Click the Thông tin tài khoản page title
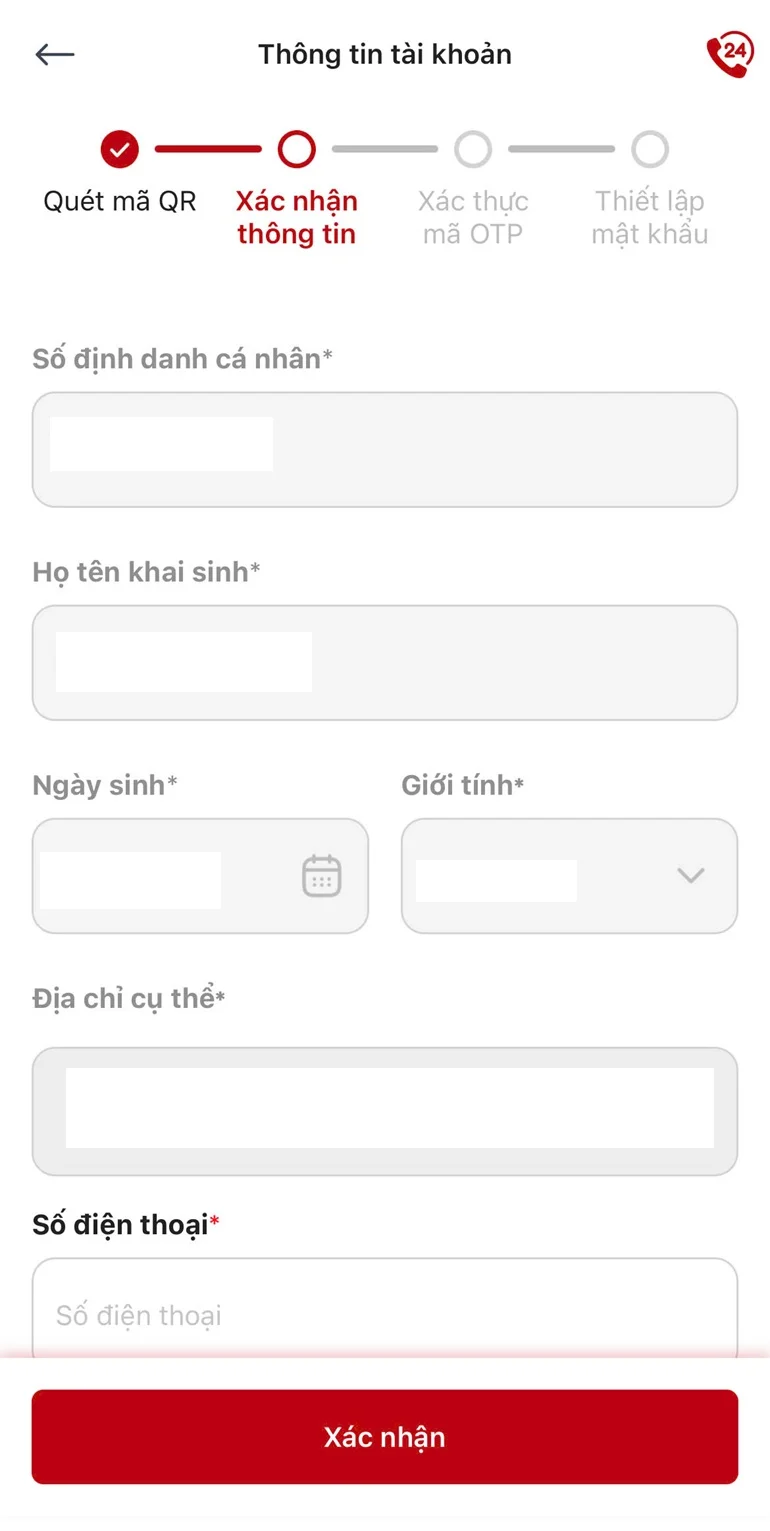The height and width of the screenshot is (1531, 770). click(385, 54)
